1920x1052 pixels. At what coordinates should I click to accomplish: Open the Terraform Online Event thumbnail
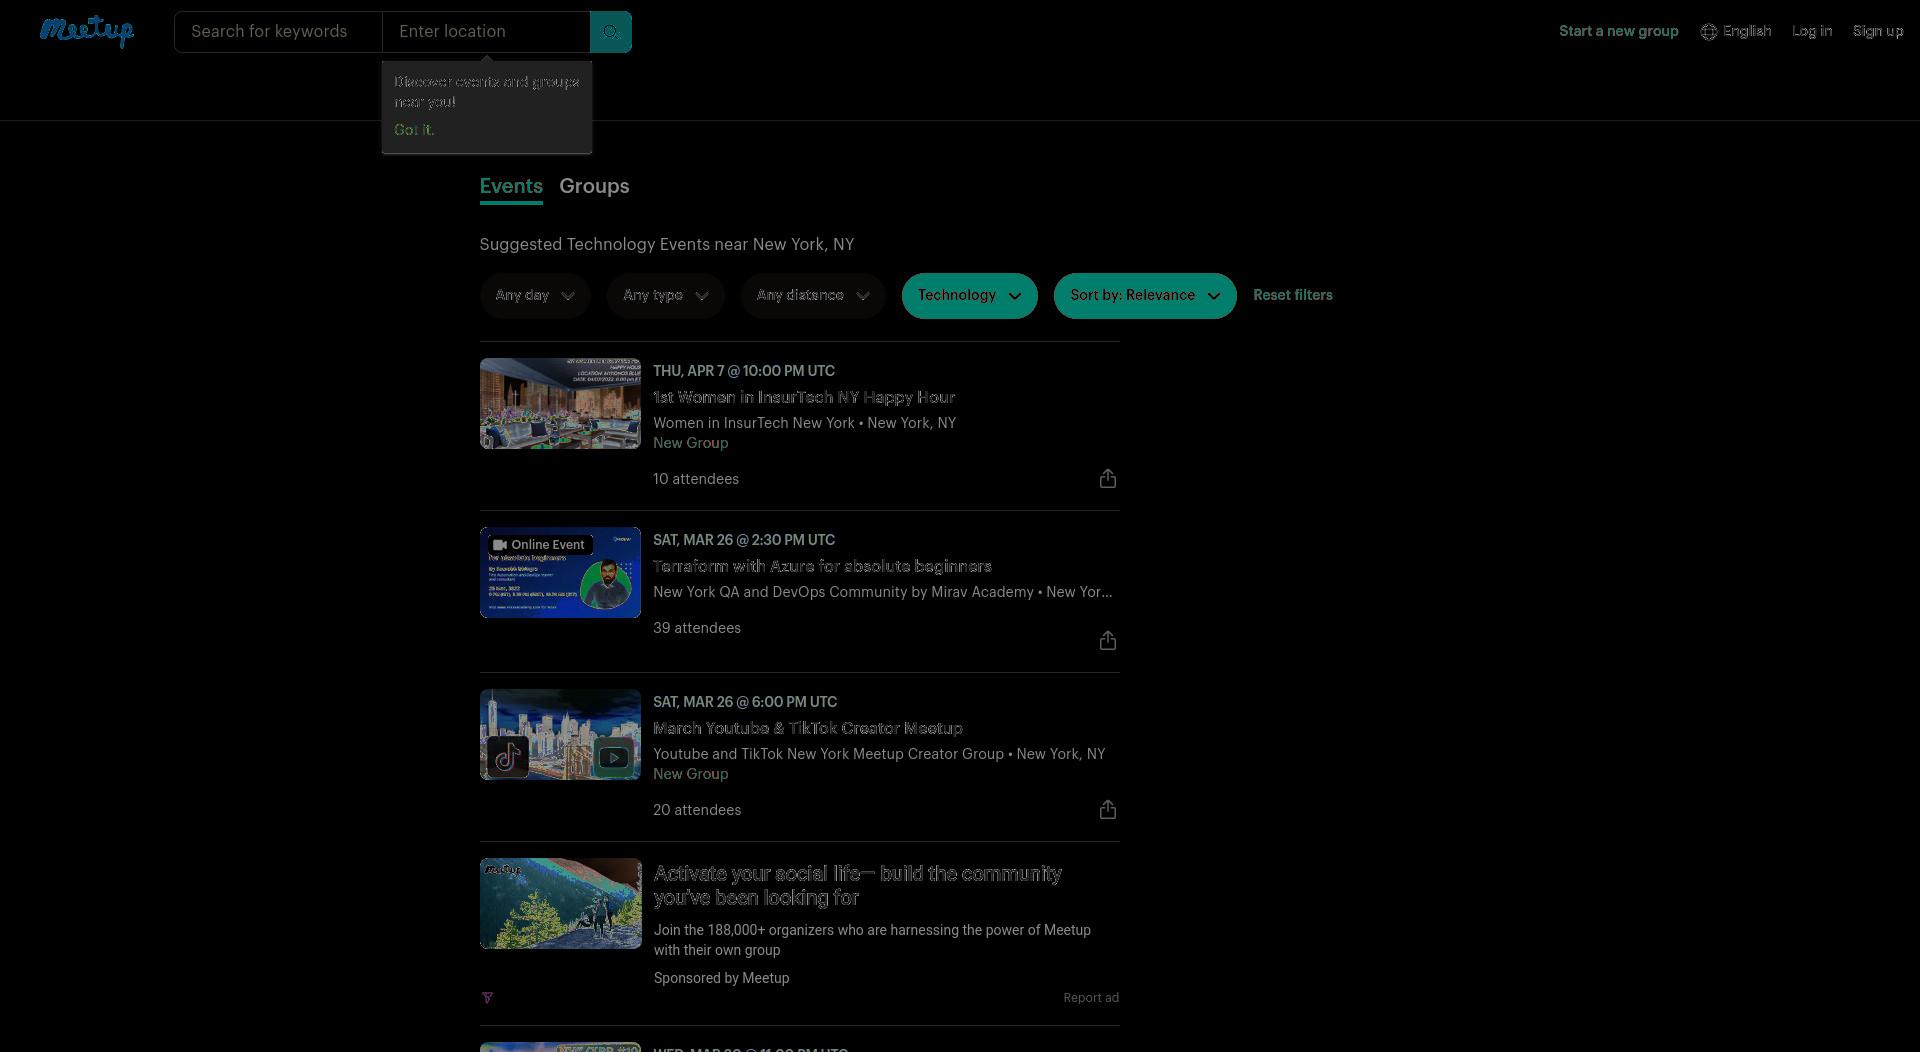click(x=560, y=573)
